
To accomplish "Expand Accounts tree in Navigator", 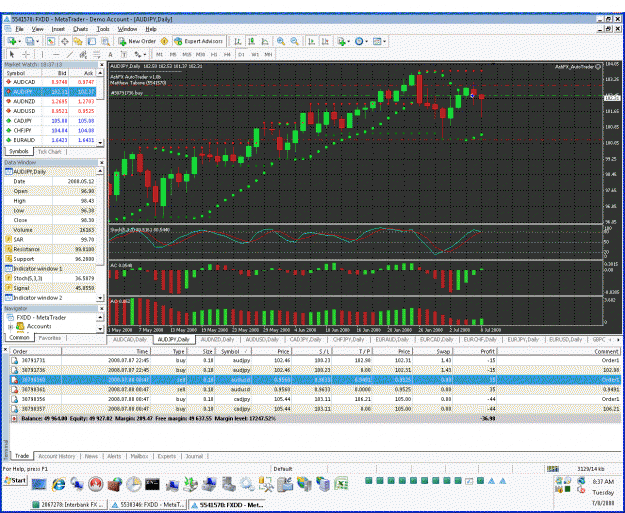I will 10,326.
